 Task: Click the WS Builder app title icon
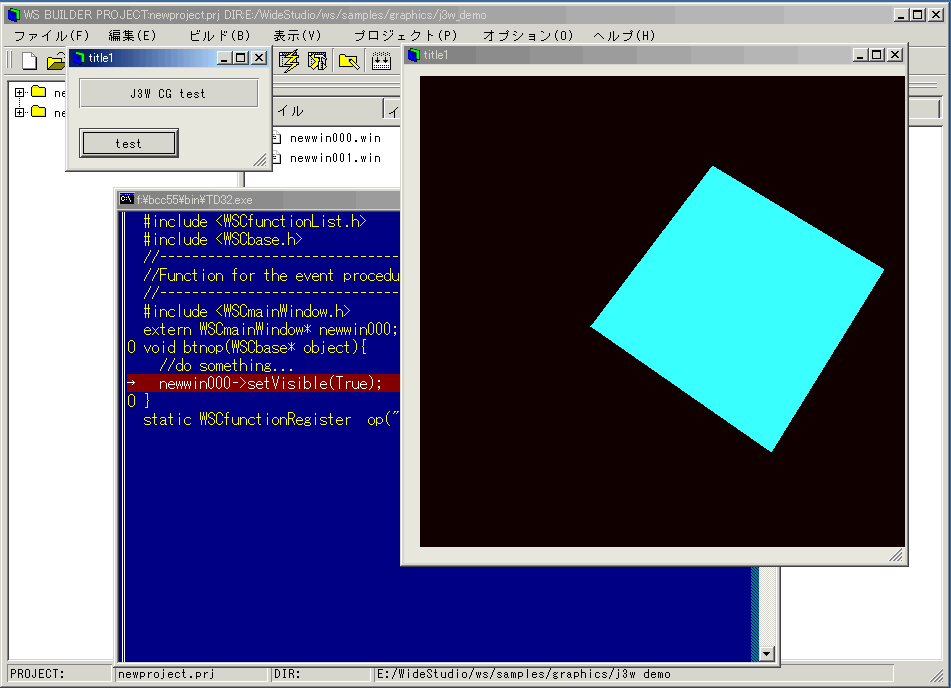point(14,15)
